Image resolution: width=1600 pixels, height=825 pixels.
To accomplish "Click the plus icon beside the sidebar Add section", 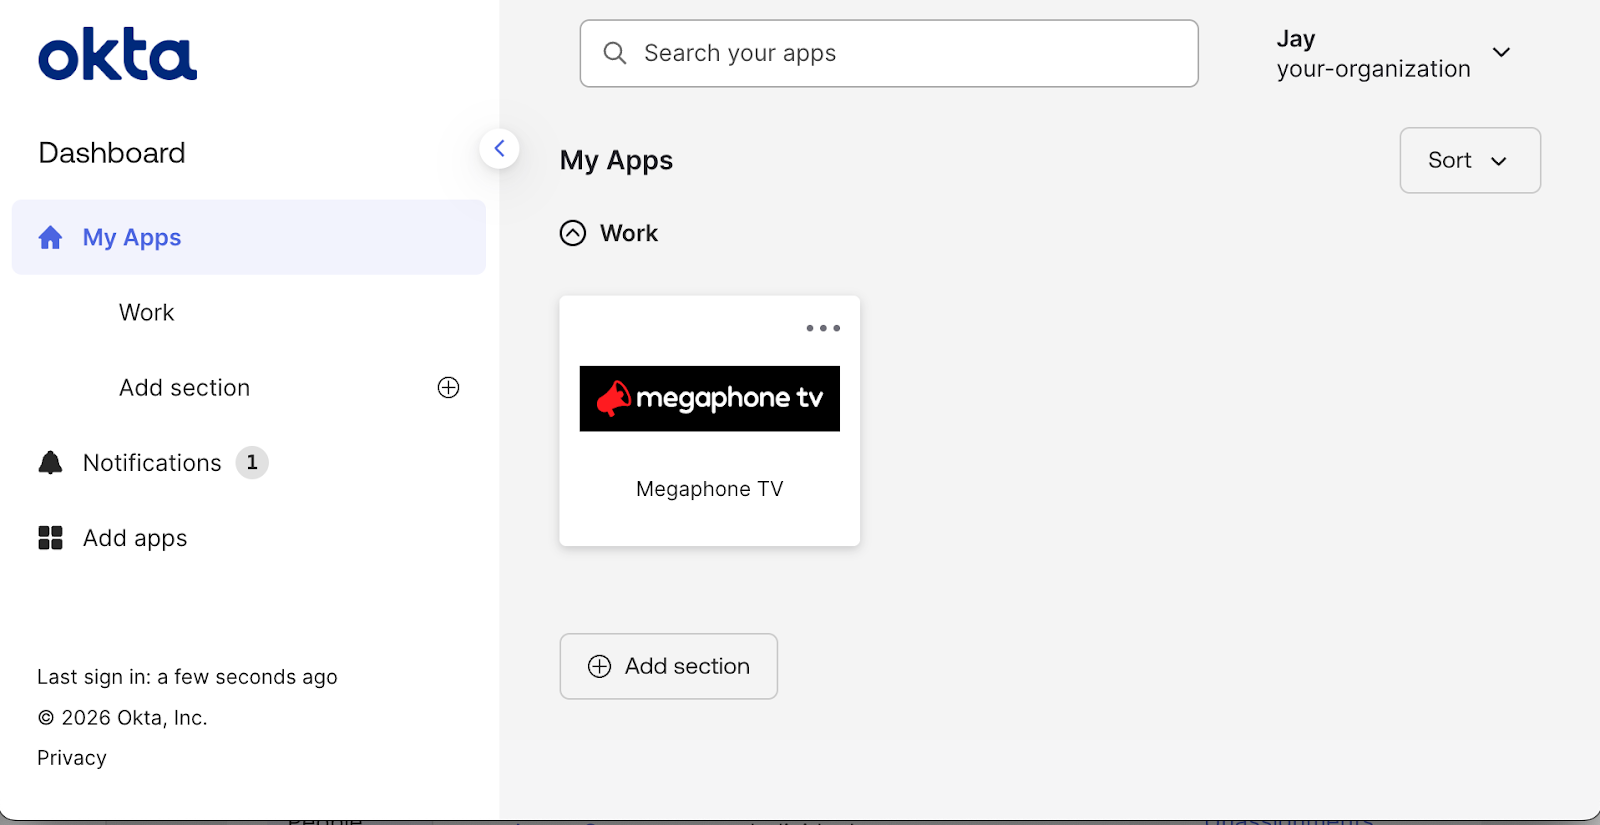I will [x=448, y=387].
